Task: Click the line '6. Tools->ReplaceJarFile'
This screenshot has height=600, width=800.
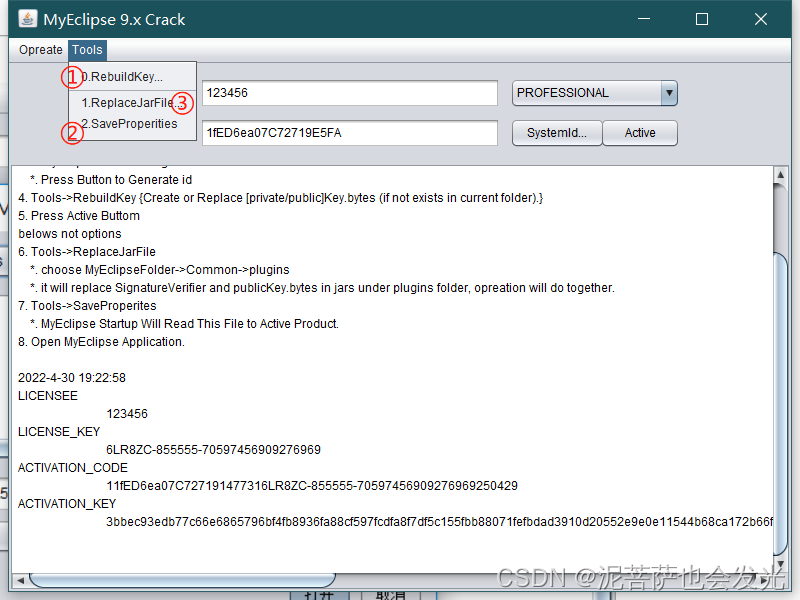Action: point(87,252)
